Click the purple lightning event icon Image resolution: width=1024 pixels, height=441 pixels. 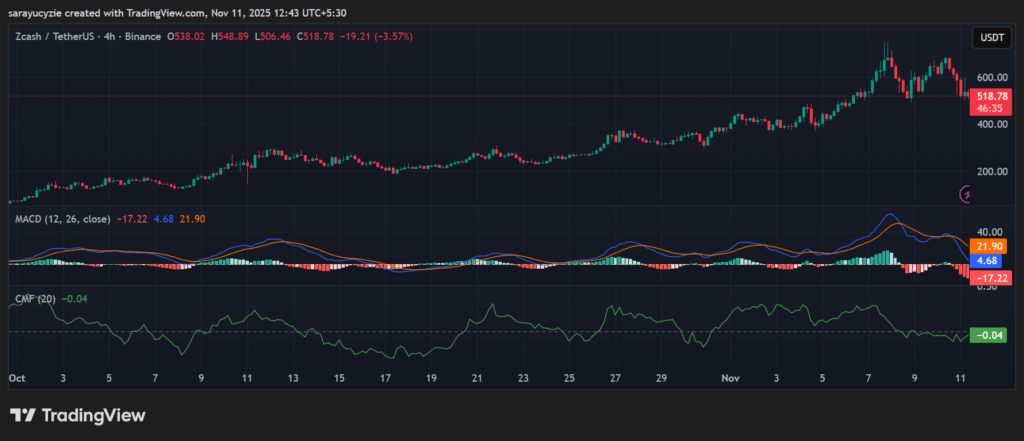click(966, 195)
